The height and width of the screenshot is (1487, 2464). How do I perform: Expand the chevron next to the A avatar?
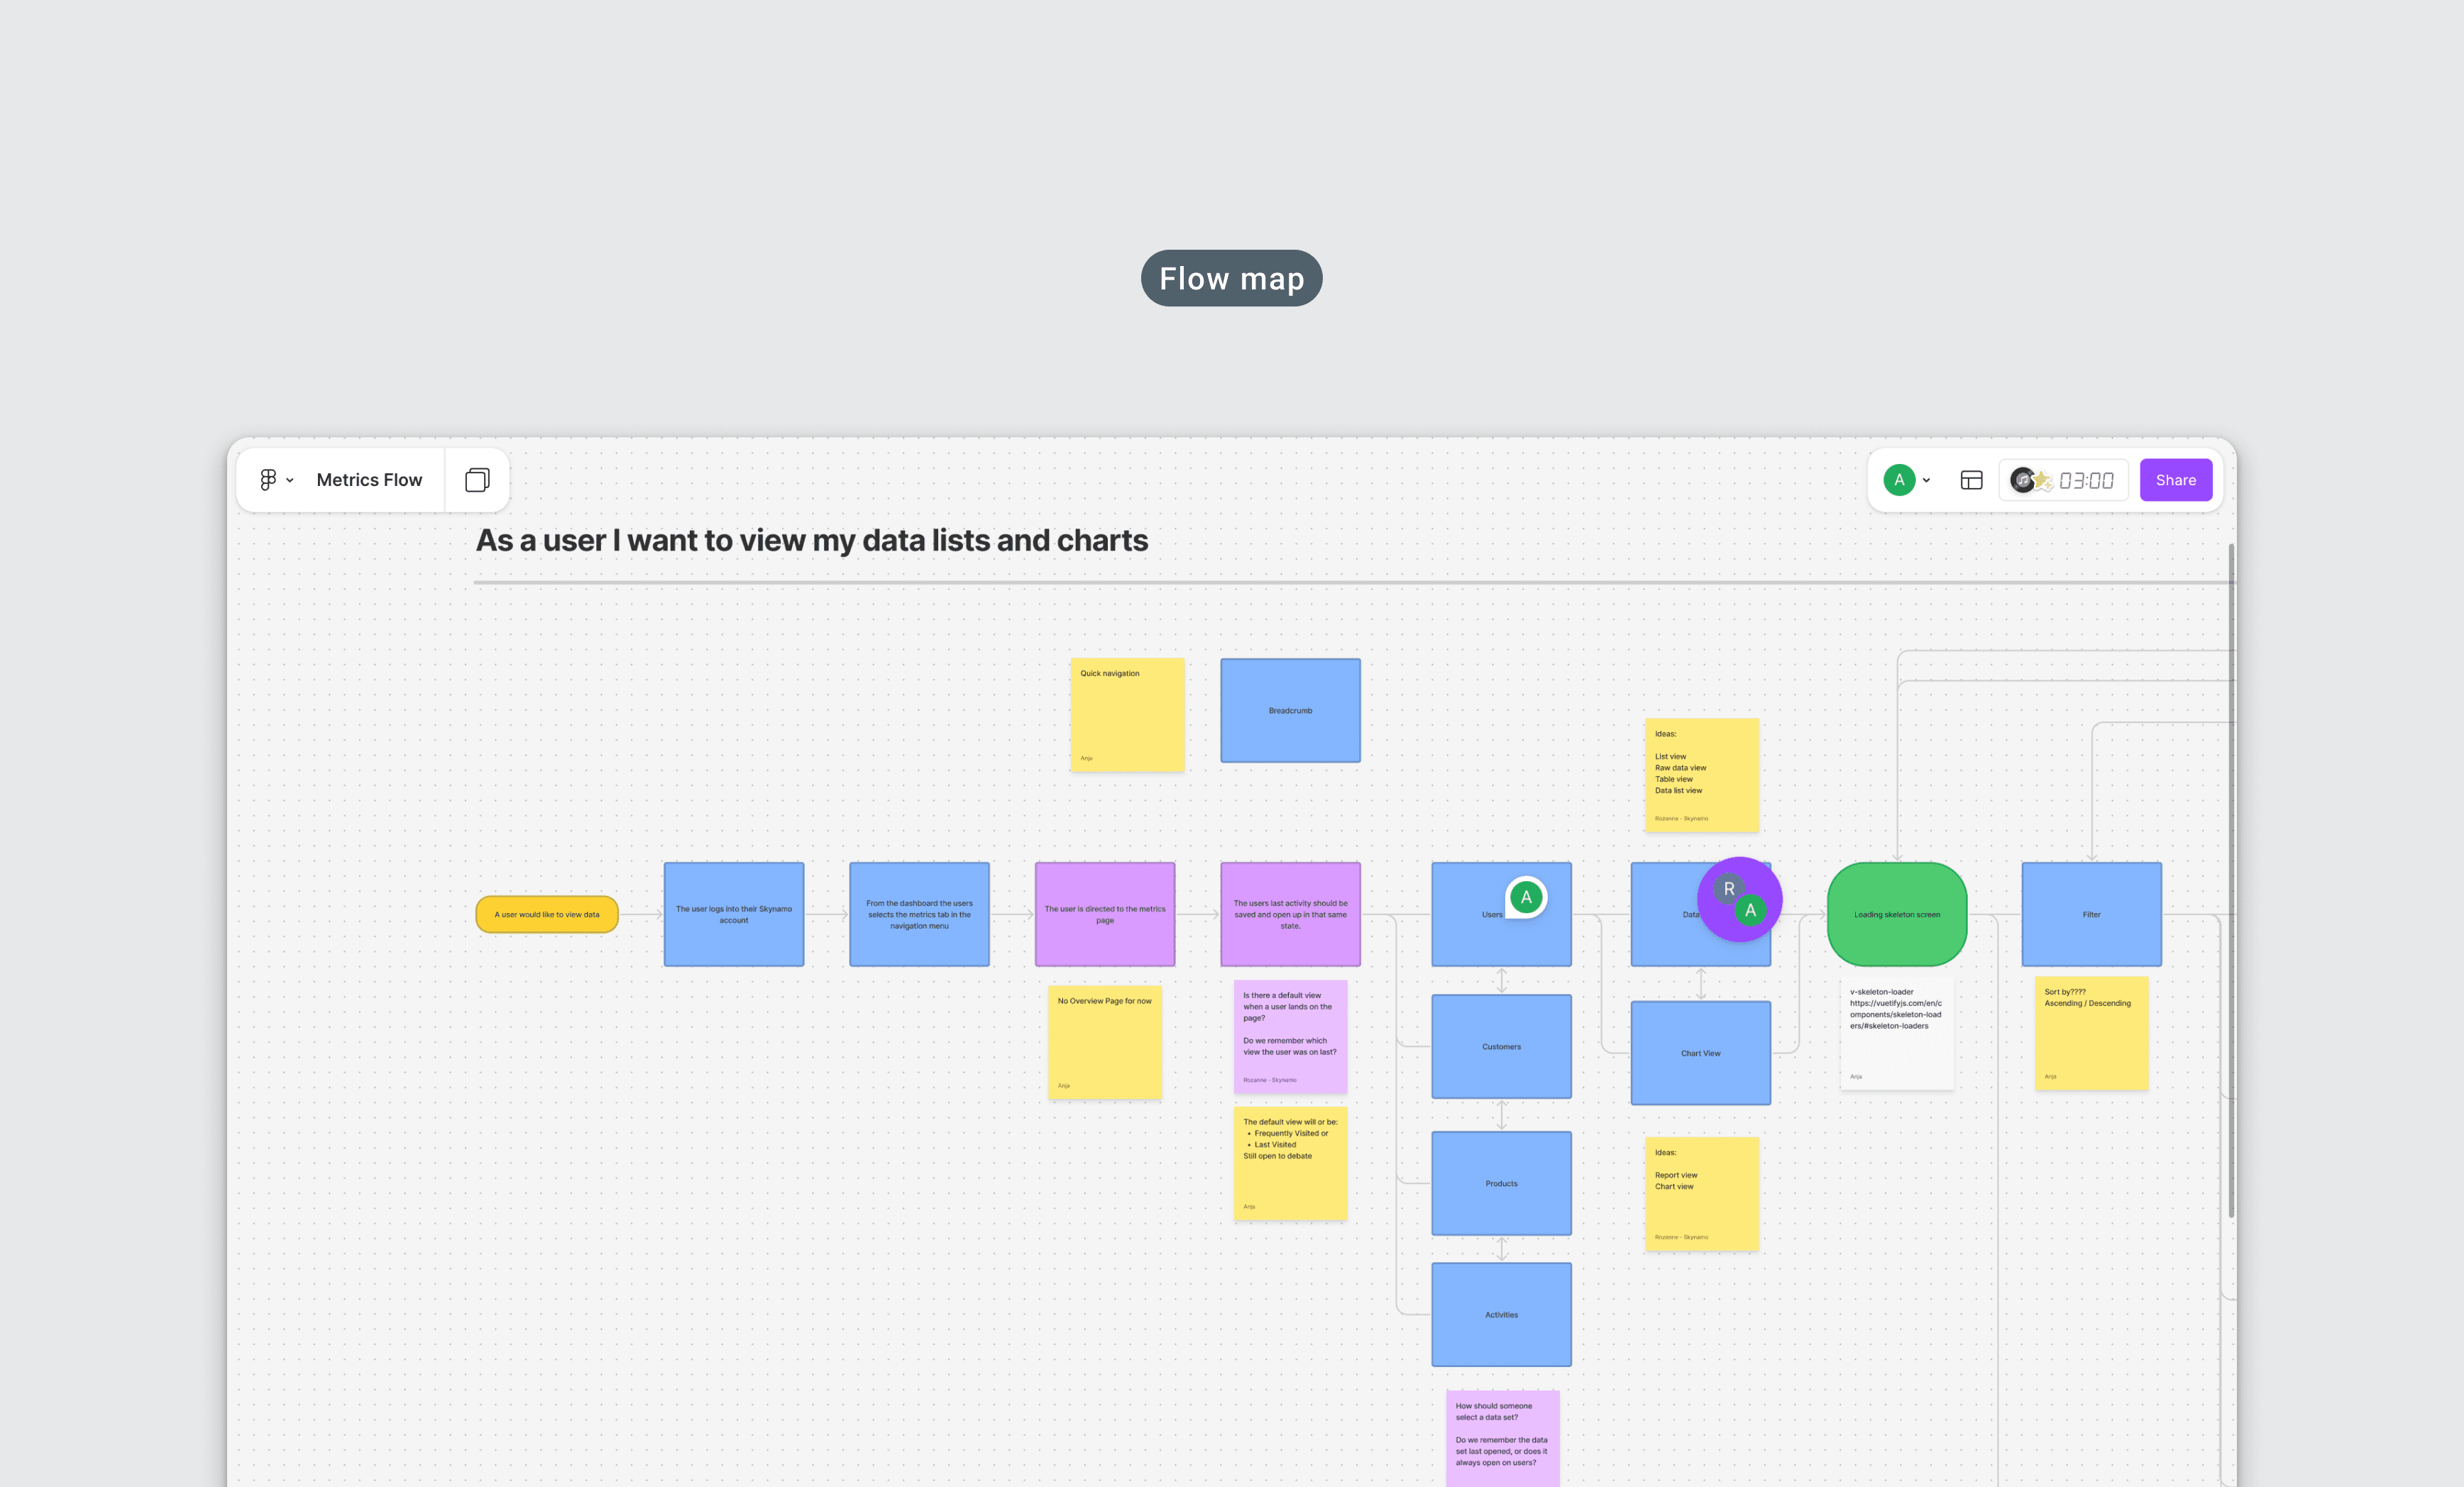[x=1926, y=481]
